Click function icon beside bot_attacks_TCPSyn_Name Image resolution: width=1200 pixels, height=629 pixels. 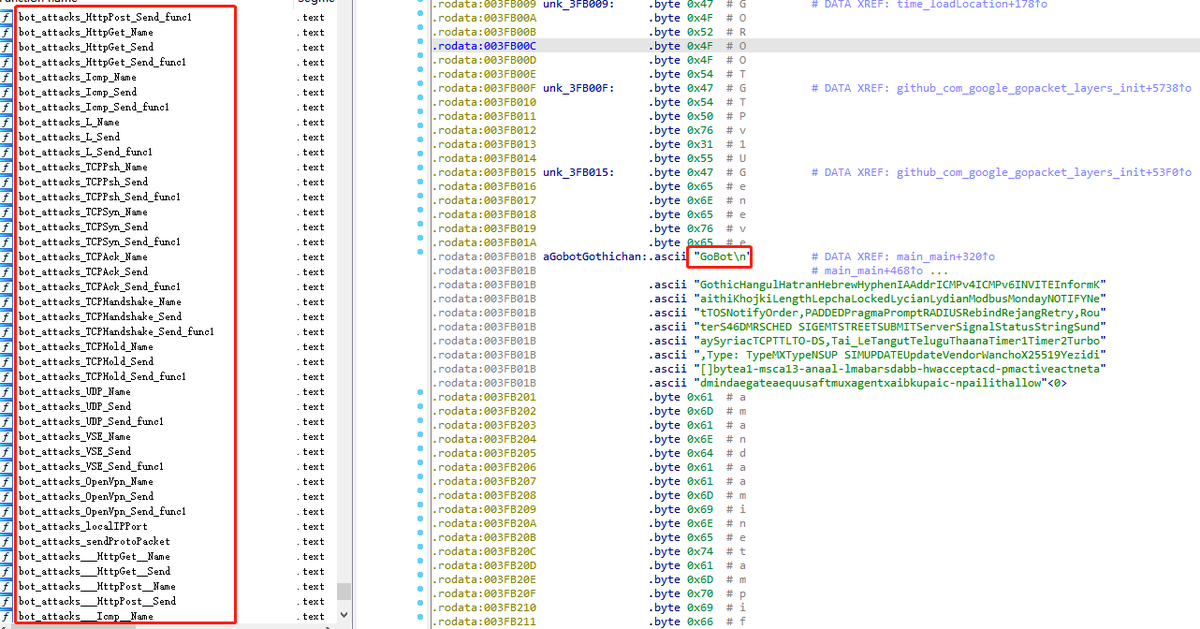(x=7, y=212)
